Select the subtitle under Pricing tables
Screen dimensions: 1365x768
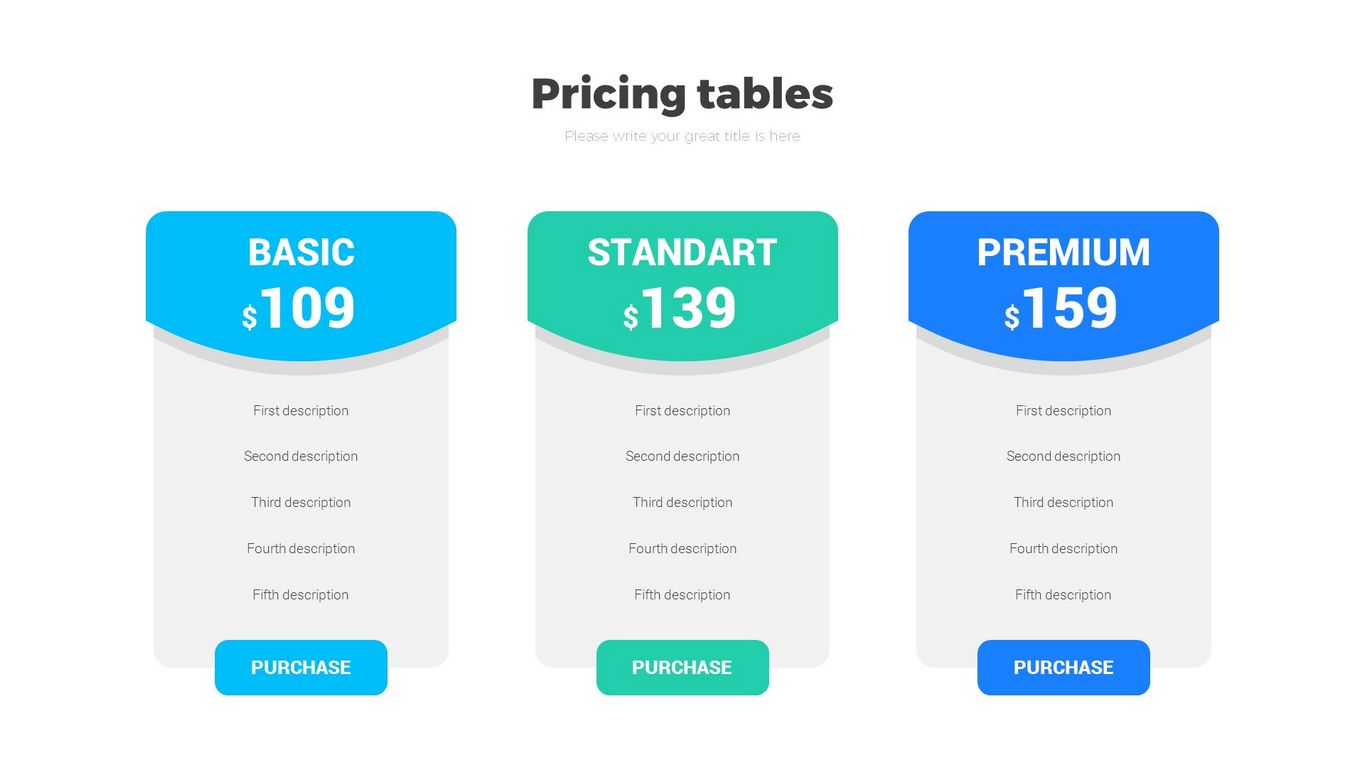[x=682, y=136]
